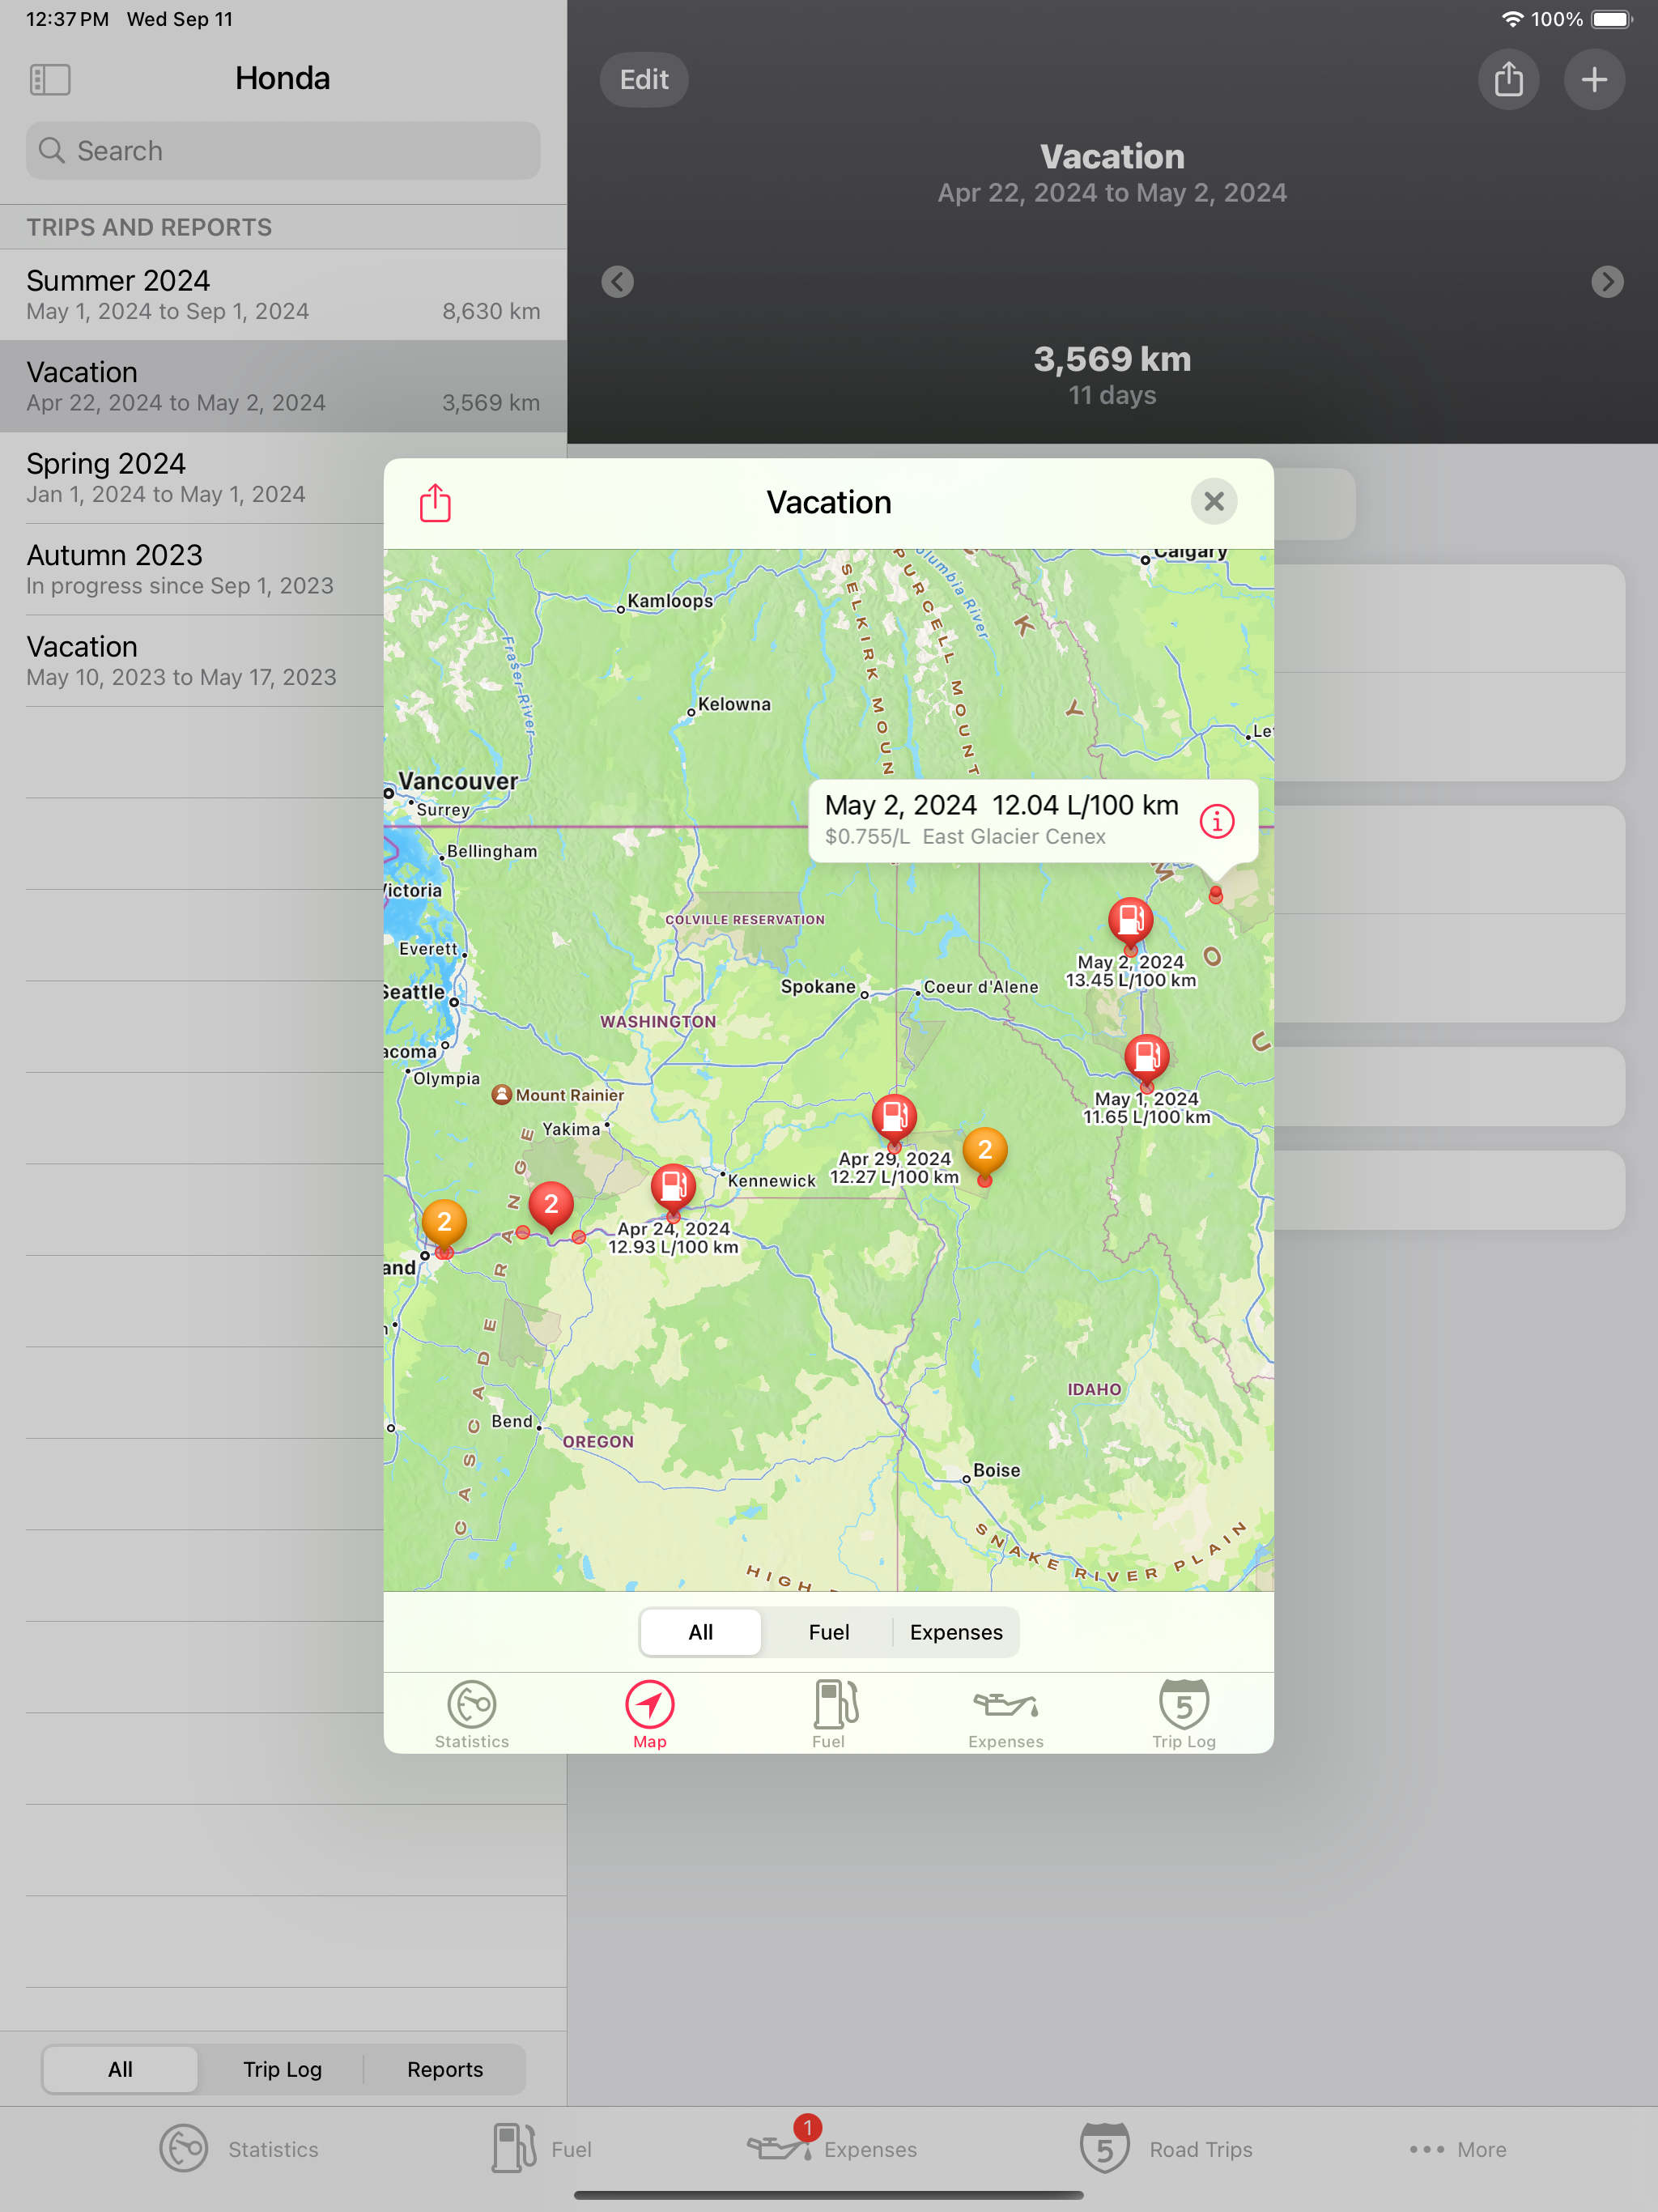This screenshot has width=1658, height=2212.
Task: Open Road Trips in the bottom tab bar
Action: (1166, 2149)
